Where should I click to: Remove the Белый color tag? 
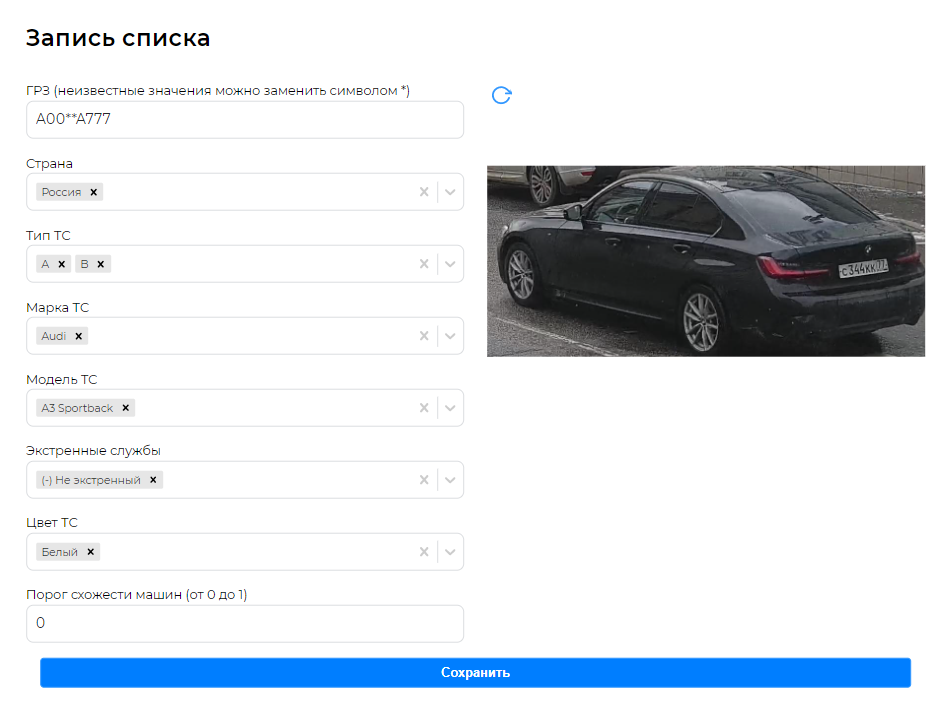point(91,552)
